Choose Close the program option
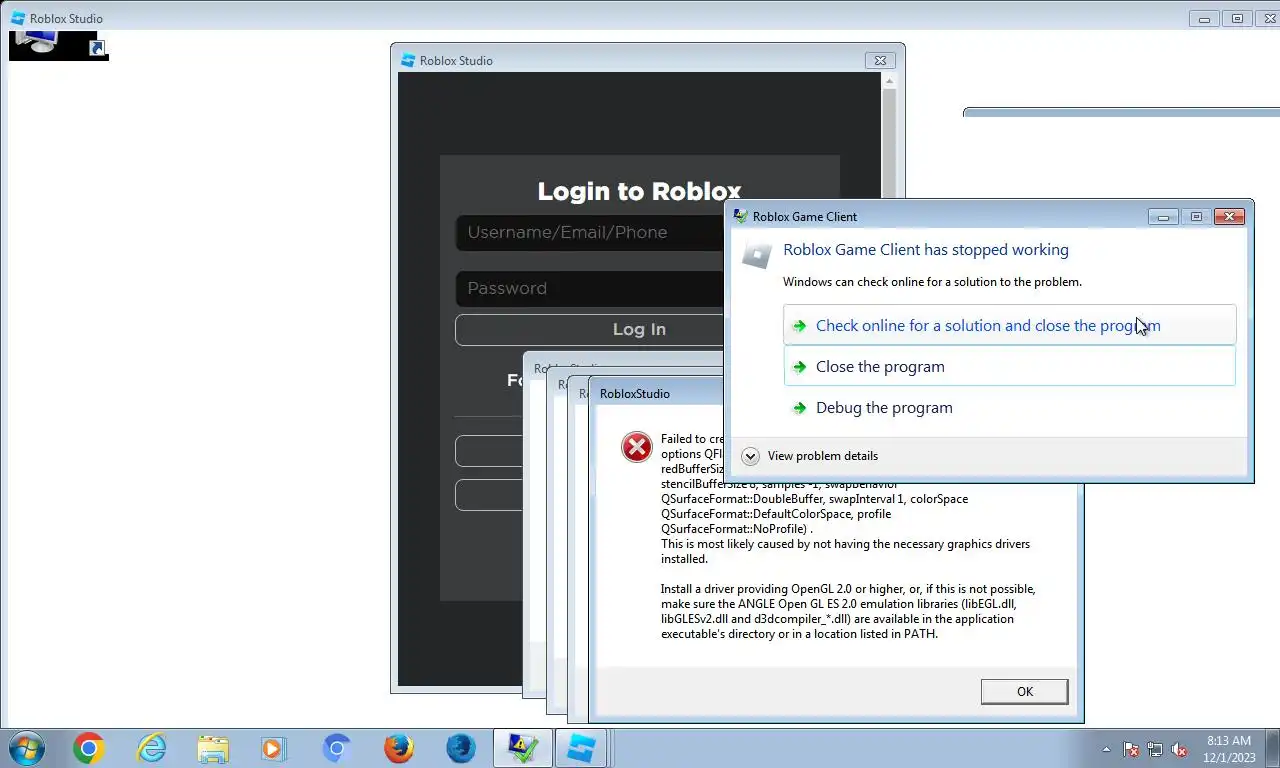The height and width of the screenshot is (768, 1280). click(1010, 366)
